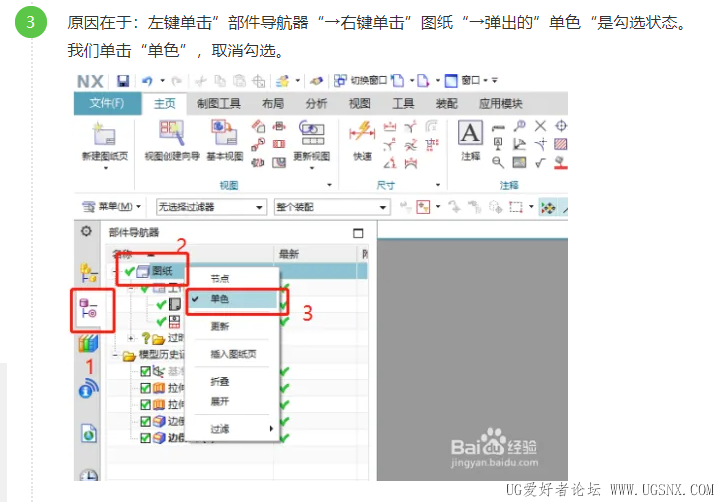
Task: Click the circular center mark icon
Action: pos(561,126)
